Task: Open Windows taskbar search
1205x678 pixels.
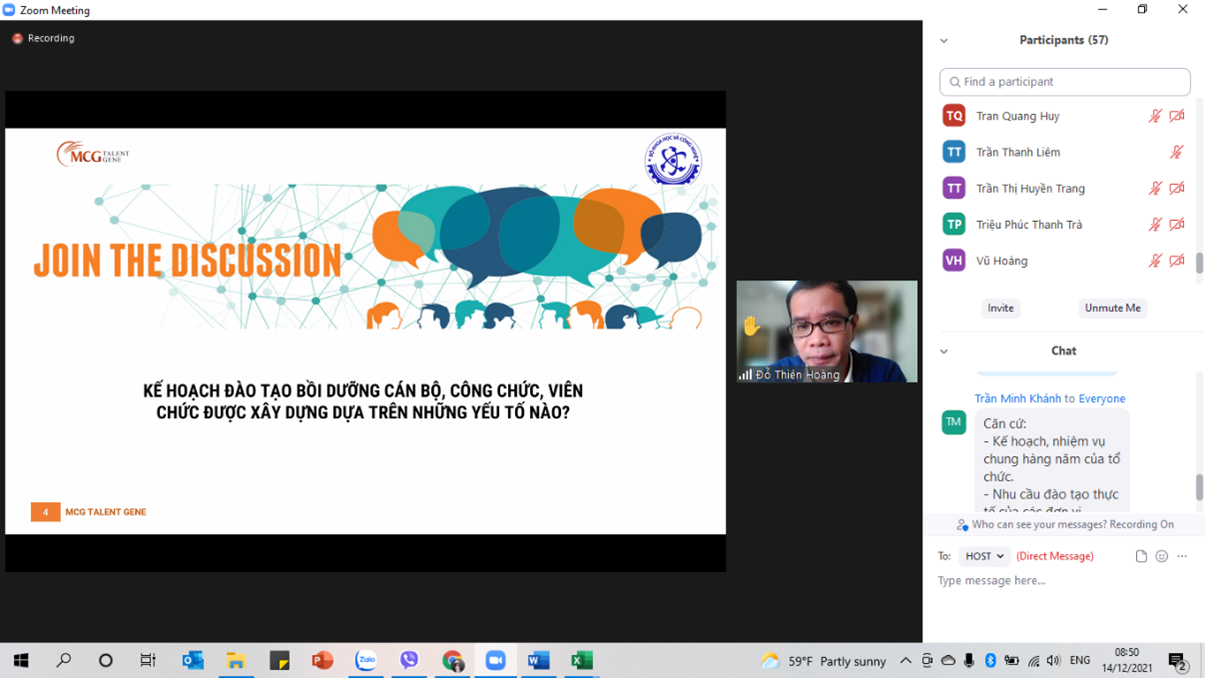Action: [64, 660]
